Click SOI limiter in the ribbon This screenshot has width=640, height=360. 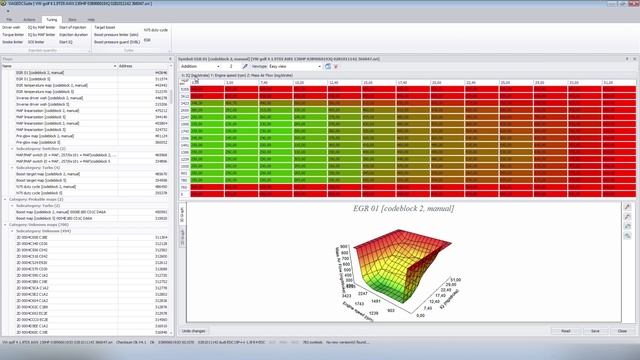[x=36, y=42]
